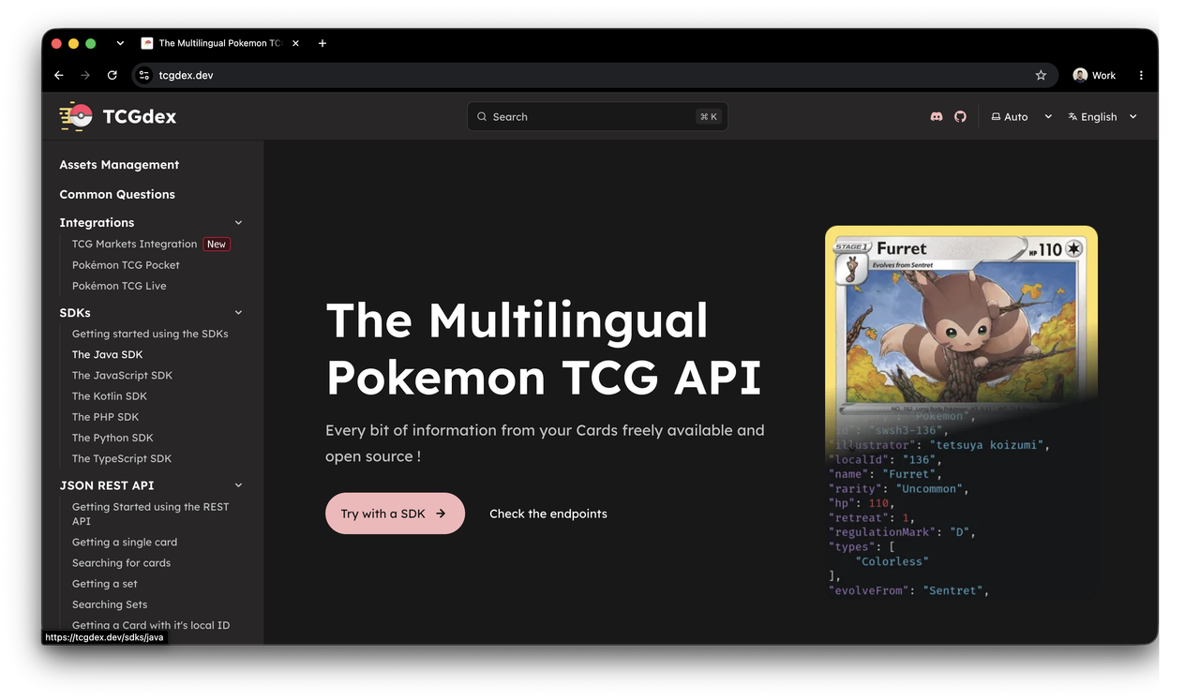Viewport: 1200px width, 700px height.
Task: Open Chrome's three-dot menu
Action: click(1141, 75)
